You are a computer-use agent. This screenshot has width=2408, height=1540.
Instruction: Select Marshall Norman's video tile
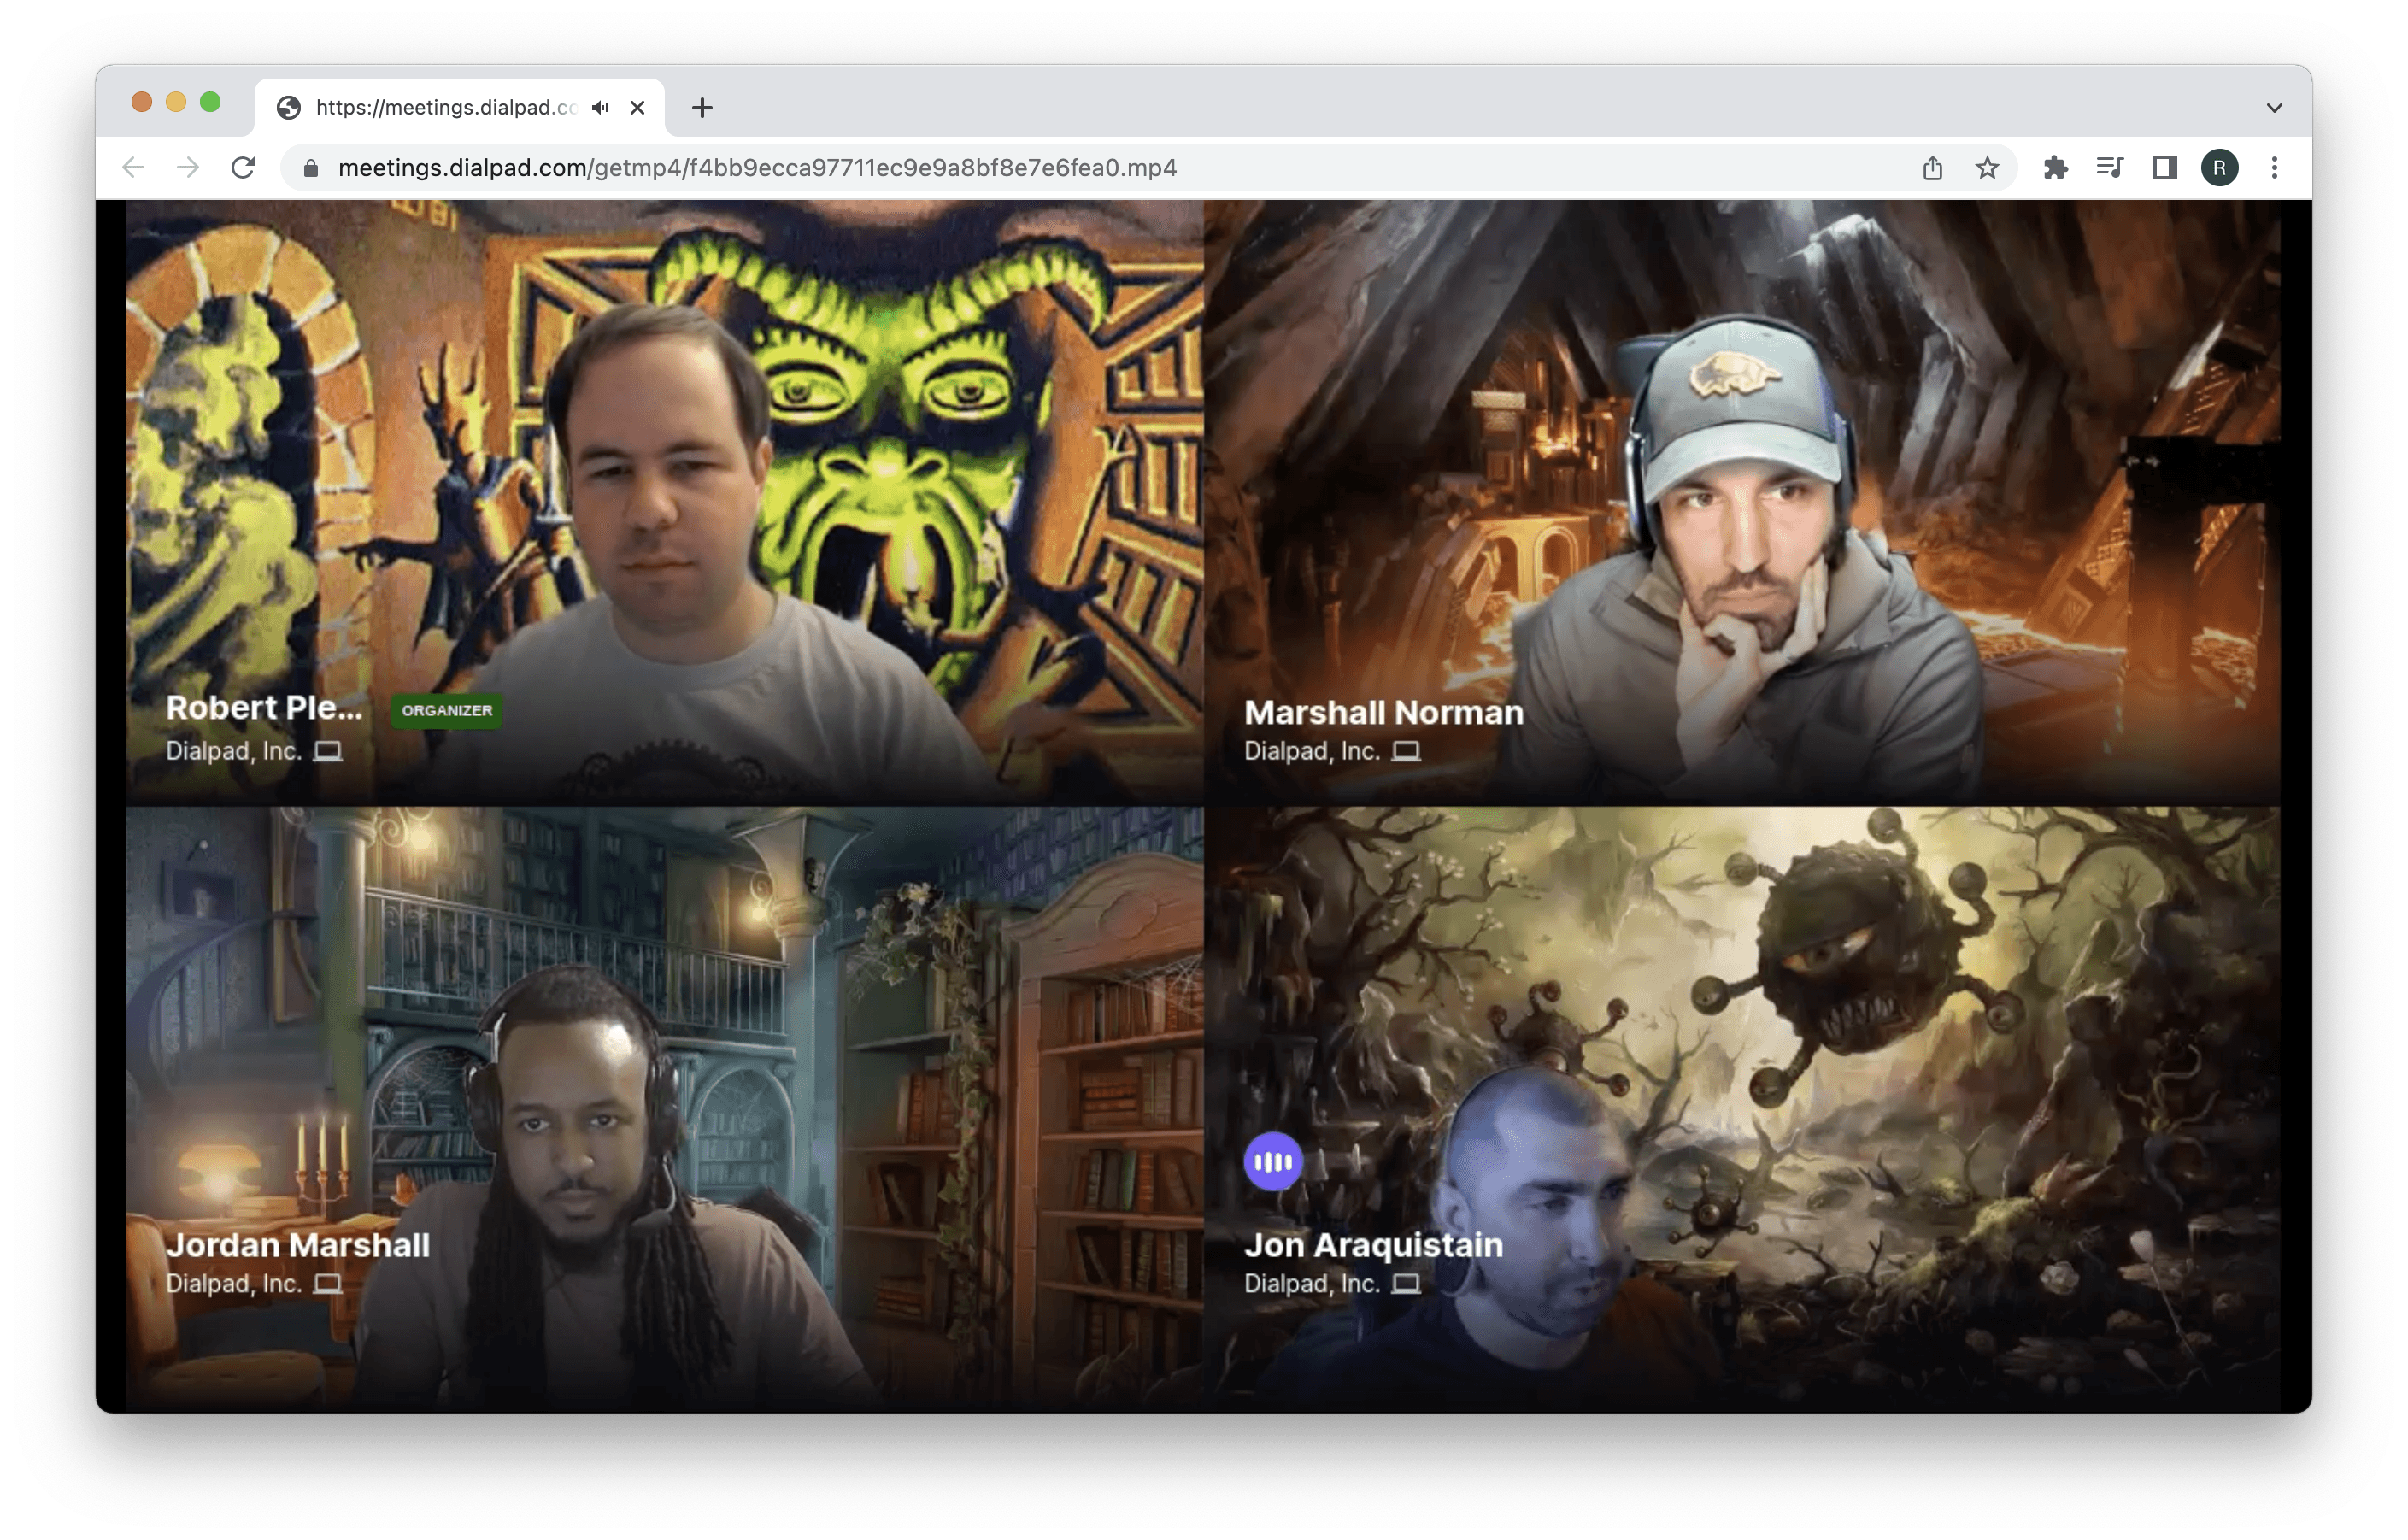pos(1742,502)
